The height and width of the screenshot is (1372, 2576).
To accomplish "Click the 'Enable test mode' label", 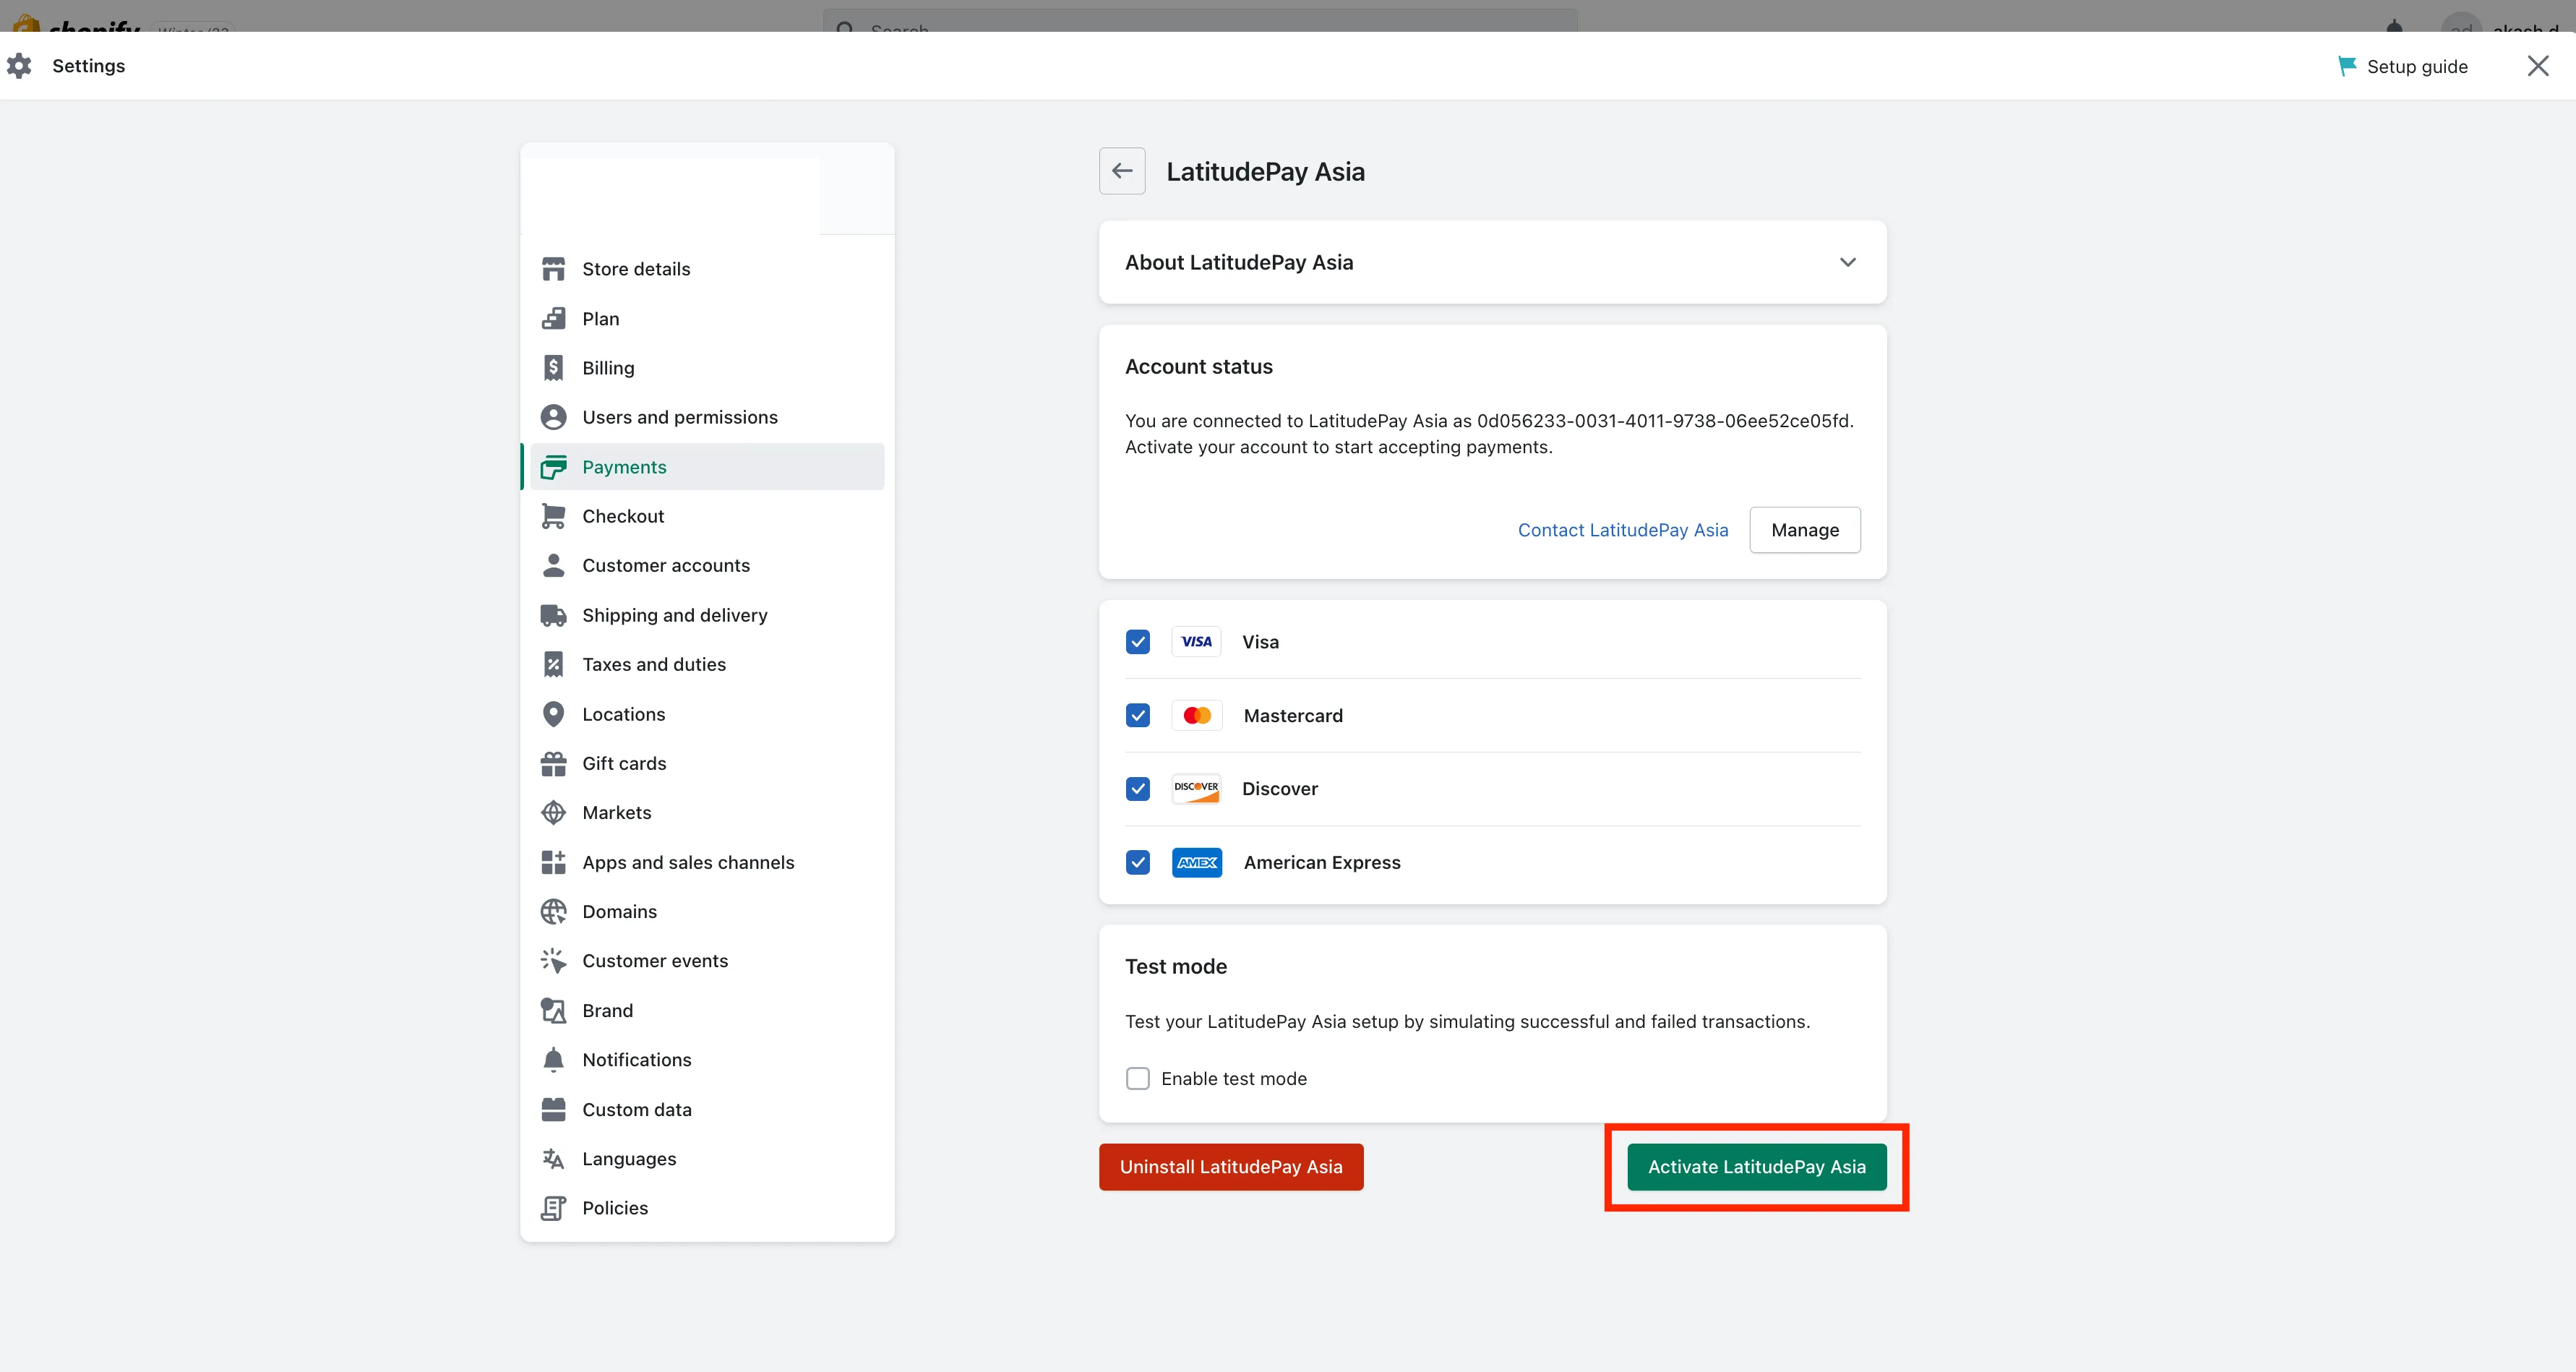I will (x=1233, y=1079).
